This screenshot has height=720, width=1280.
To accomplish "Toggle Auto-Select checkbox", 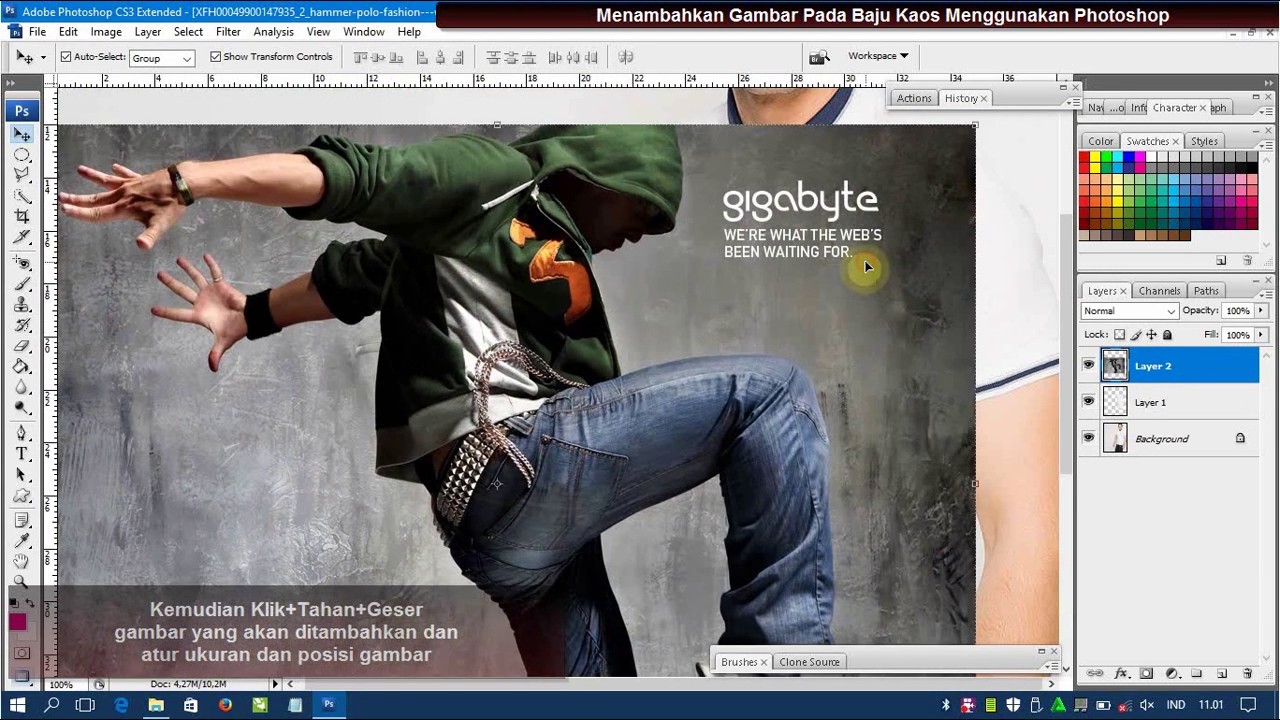I will [x=66, y=57].
